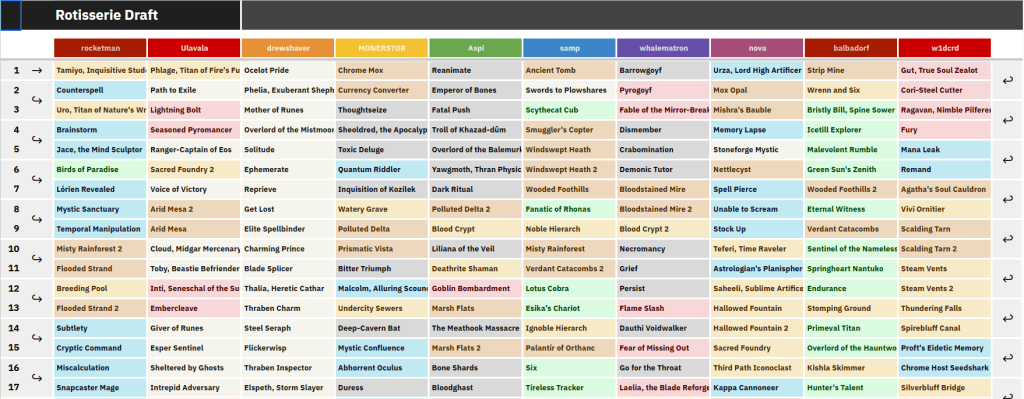Select the Cryptic Command cell
This screenshot has width=1024, height=399.
tap(101, 348)
